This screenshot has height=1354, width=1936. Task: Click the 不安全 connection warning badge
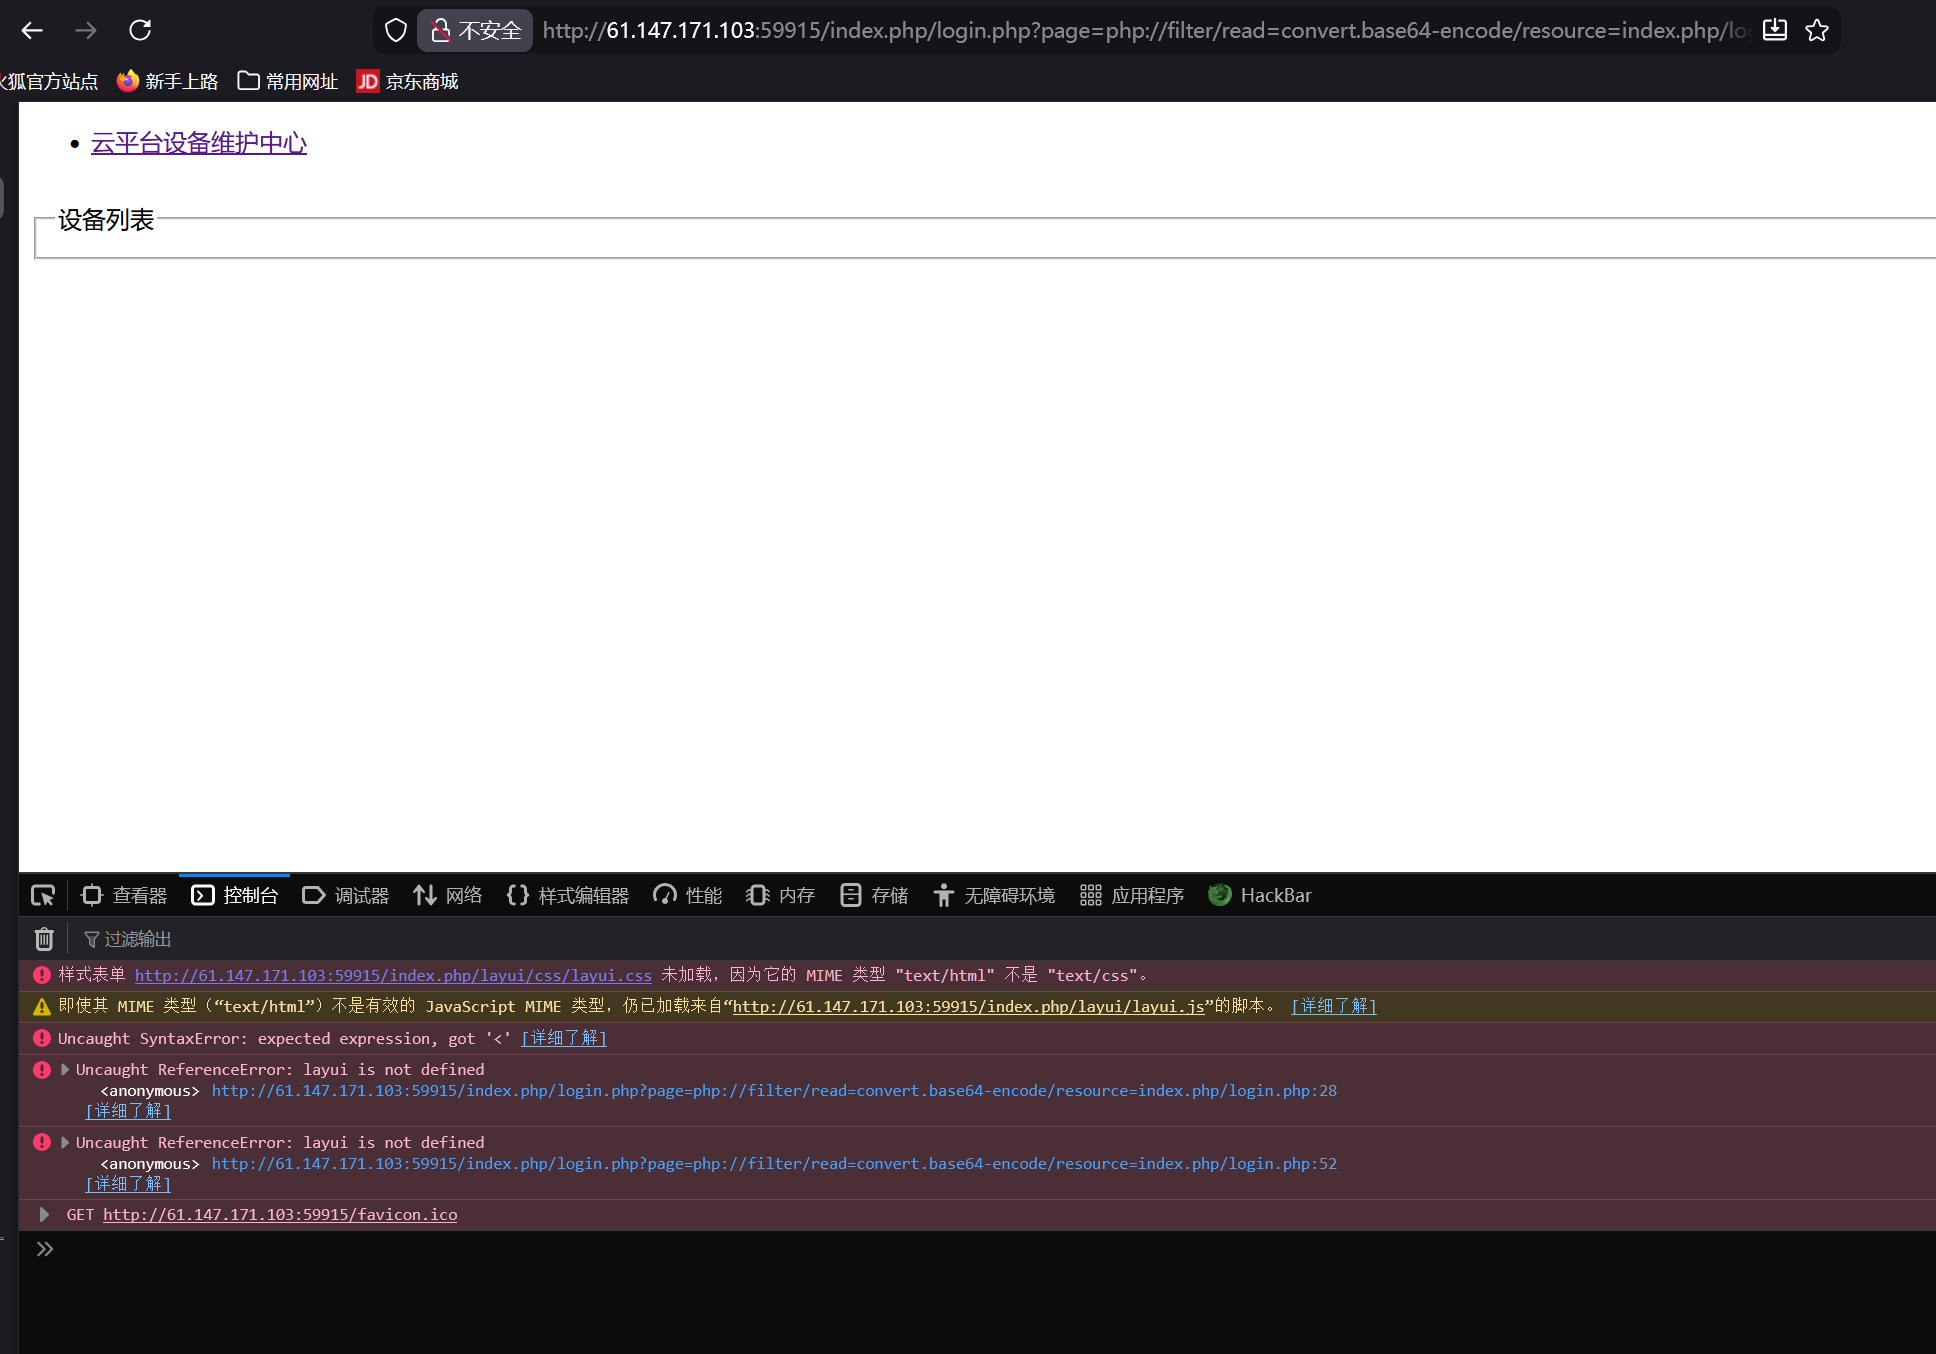476,30
